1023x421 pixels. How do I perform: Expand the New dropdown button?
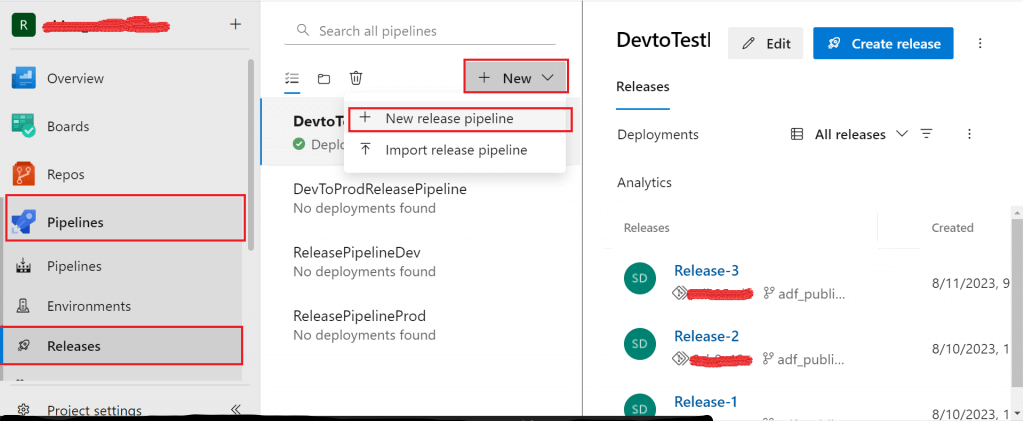tap(516, 78)
